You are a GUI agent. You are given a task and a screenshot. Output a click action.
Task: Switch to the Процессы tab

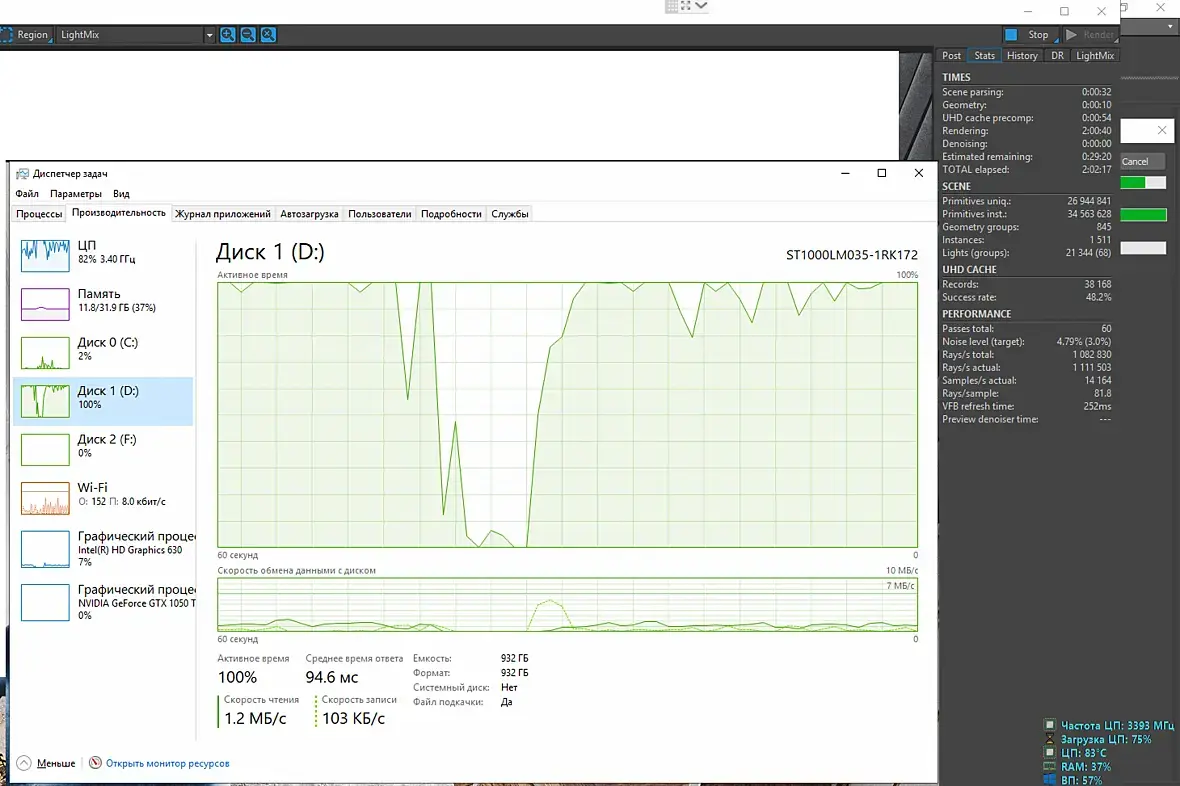[x=39, y=214]
